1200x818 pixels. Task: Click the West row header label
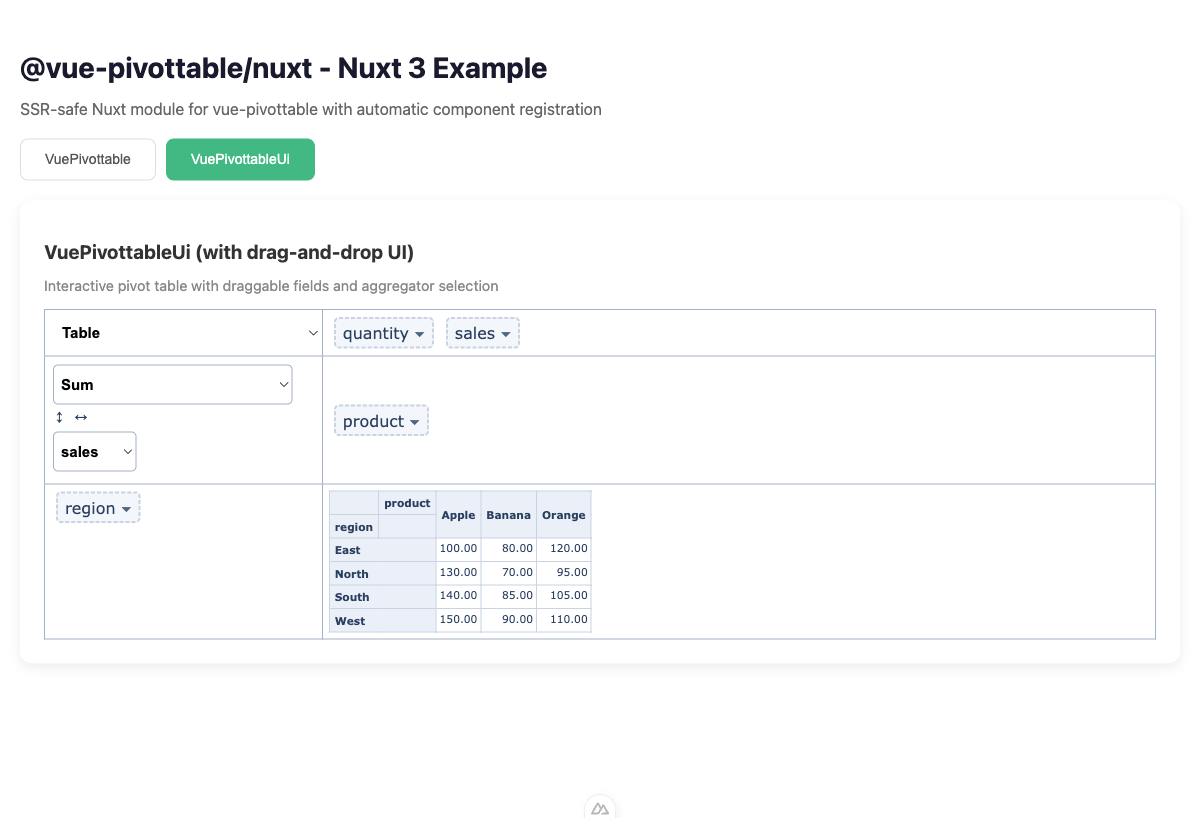click(x=349, y=620)
